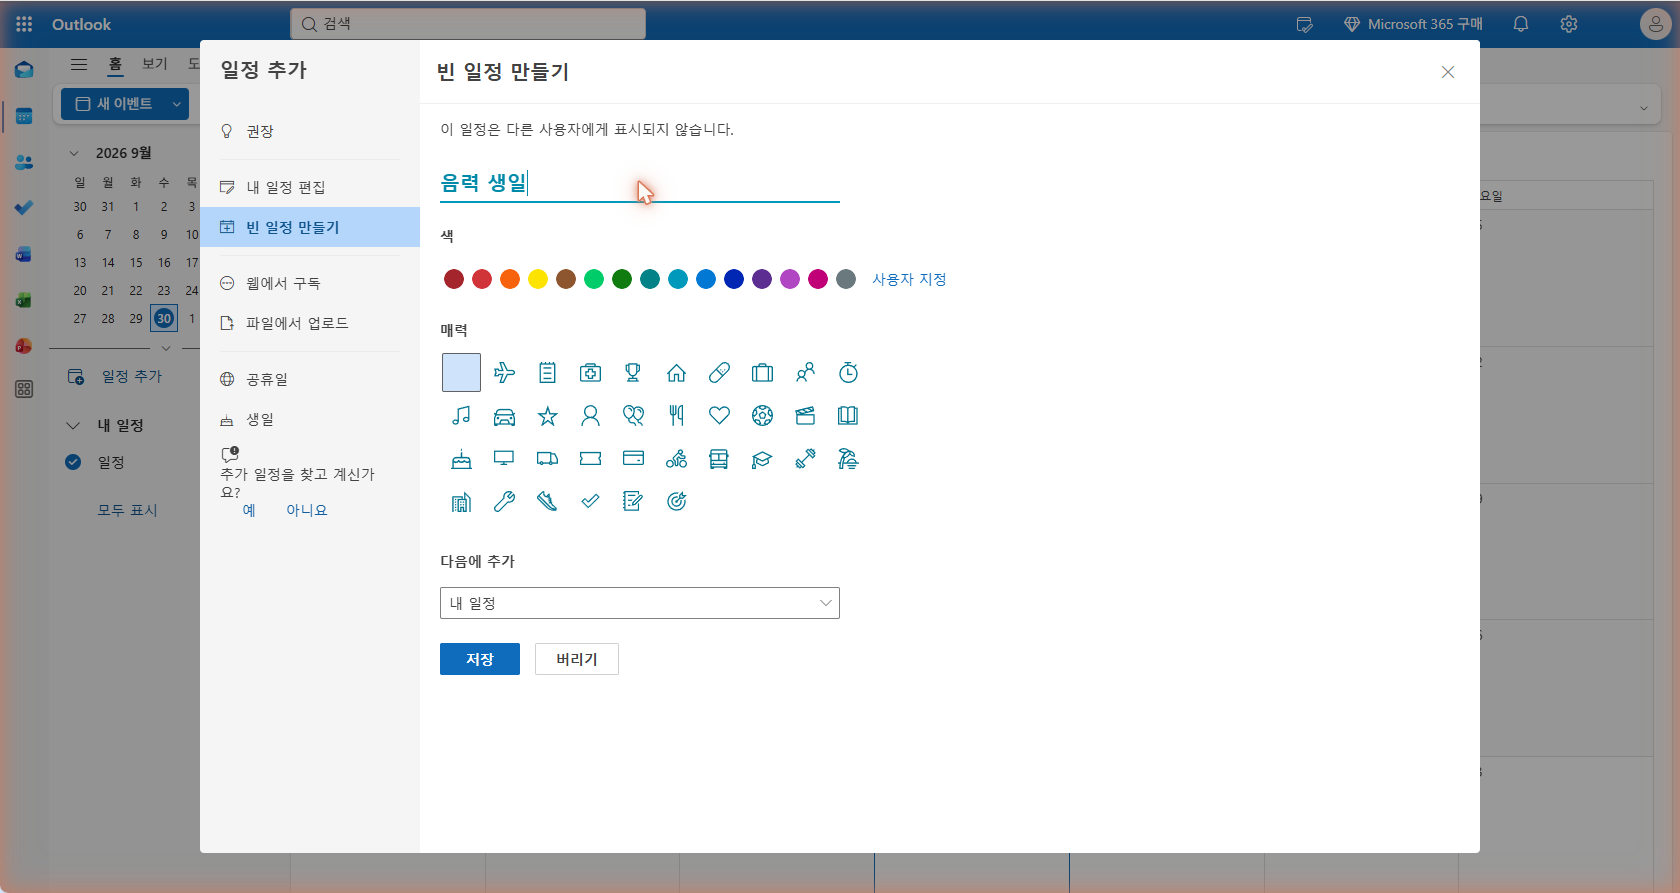Select the airplane charm icon
Screen dimensions: 1680x893
click(x=504, y=373)
